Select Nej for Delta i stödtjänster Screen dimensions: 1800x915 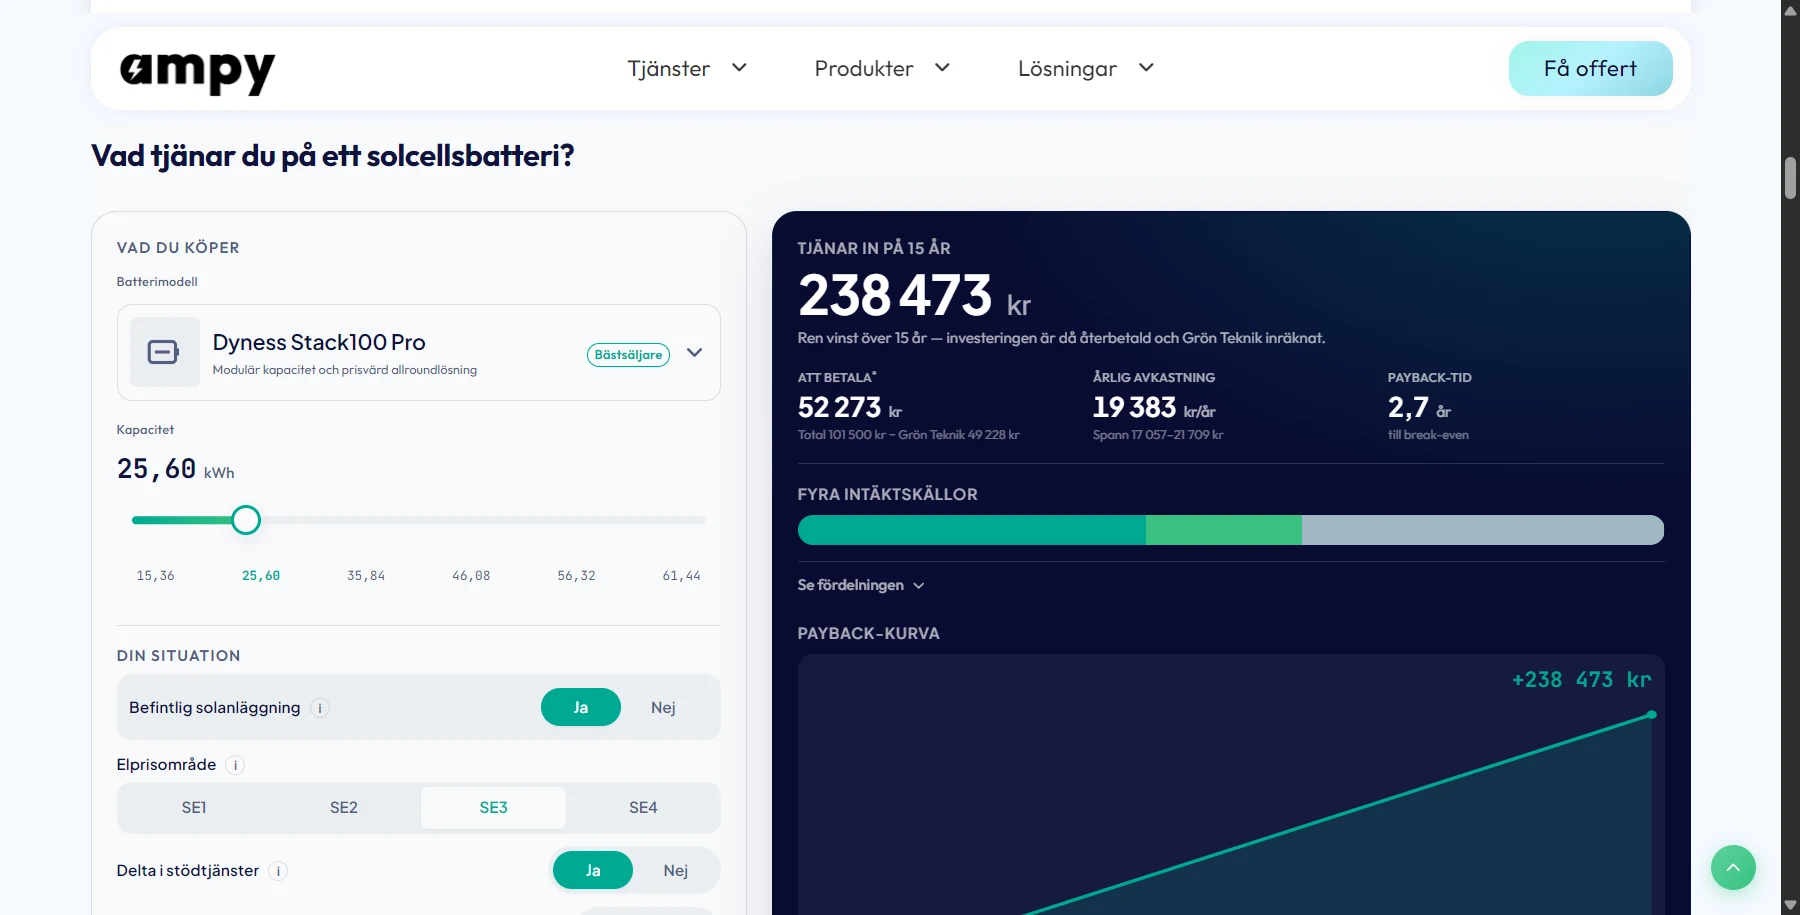676,870
